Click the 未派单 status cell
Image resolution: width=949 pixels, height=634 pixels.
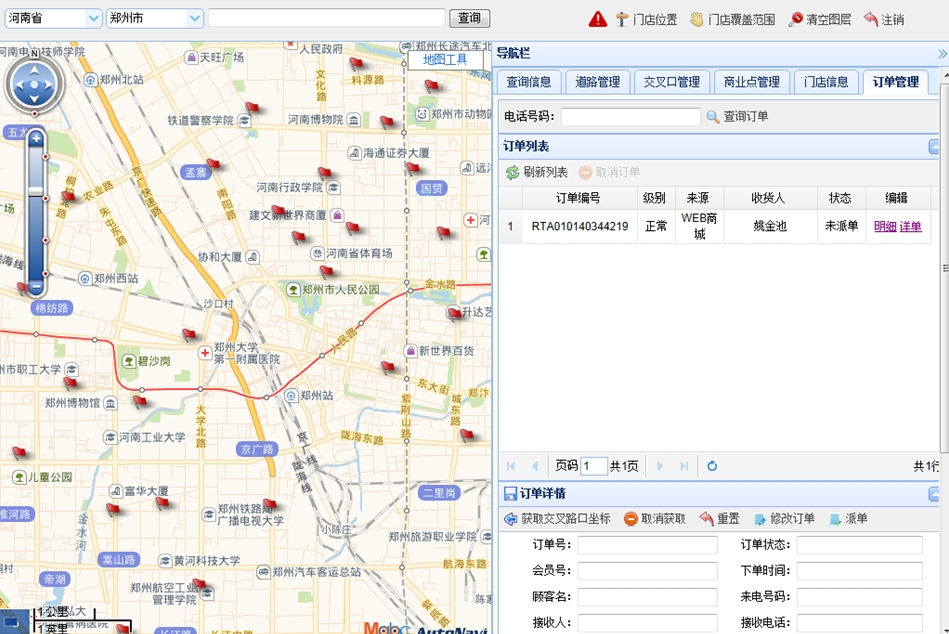tap(841, 226)
